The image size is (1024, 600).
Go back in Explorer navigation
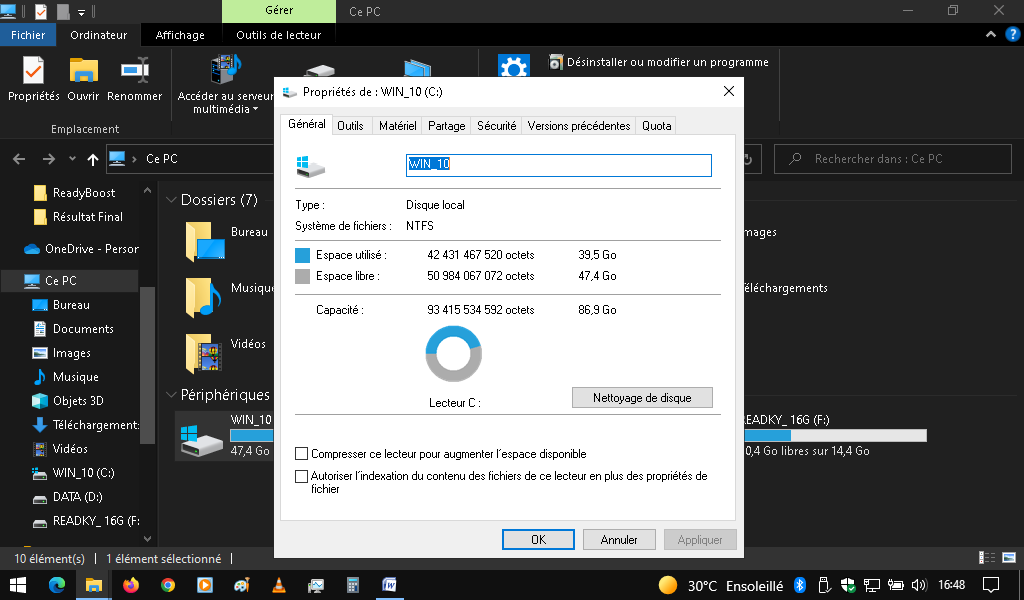pos(19,159)
